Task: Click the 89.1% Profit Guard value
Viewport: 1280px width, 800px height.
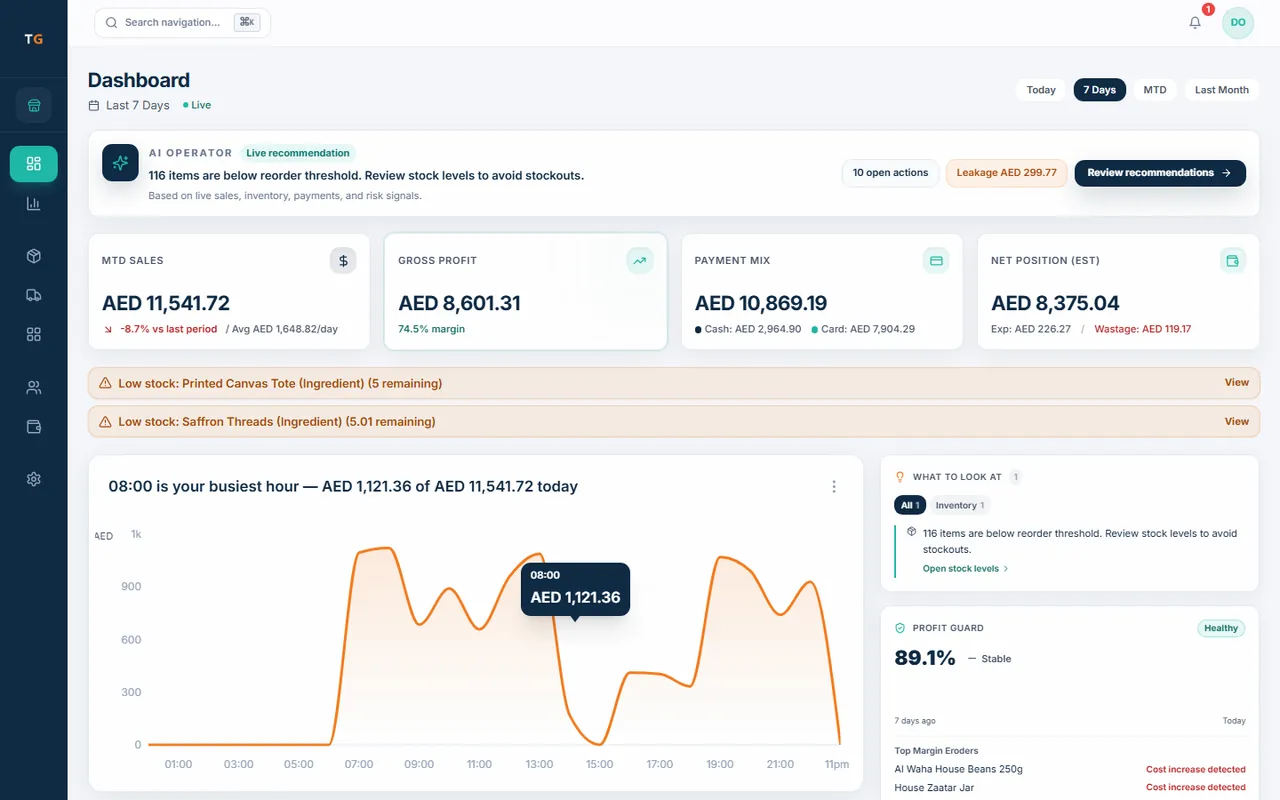Action: (925, 658)
